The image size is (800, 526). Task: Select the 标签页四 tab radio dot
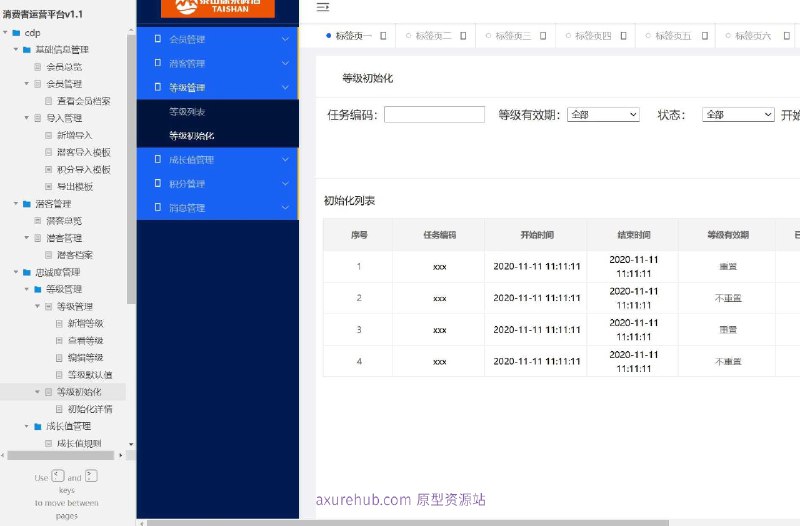click(x=568, y=36)
